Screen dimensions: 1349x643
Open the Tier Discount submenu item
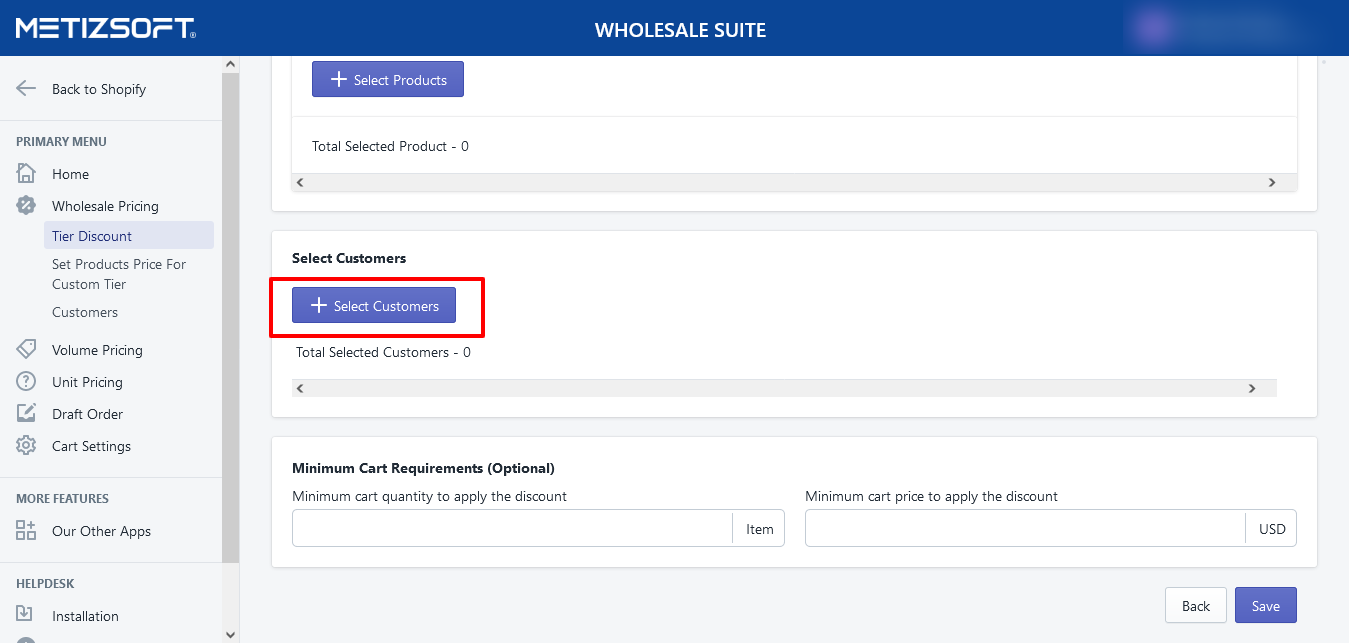(92, 236)
